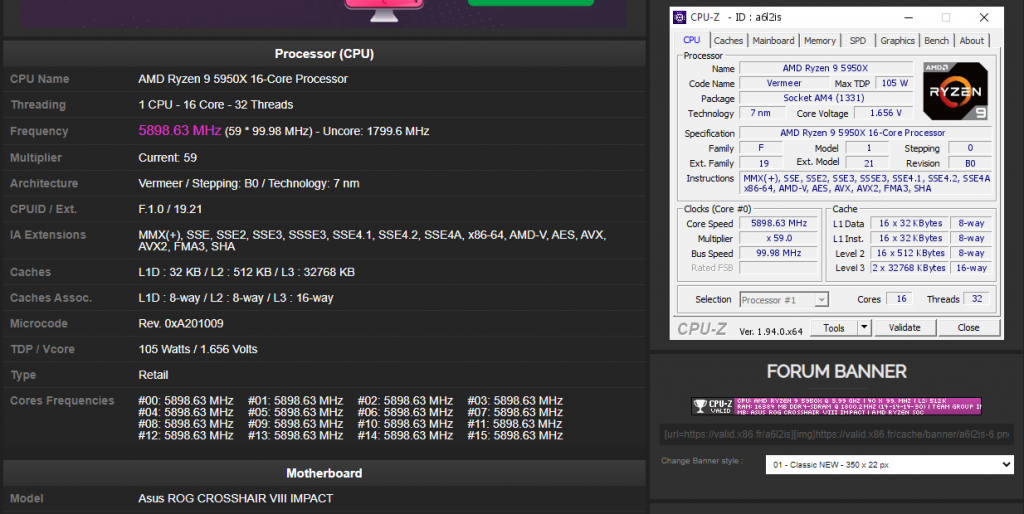The width and height of the screenshot is (1024, 514).
Task: Click the CPU Name value on the webpage
Action: coord(243,79)
